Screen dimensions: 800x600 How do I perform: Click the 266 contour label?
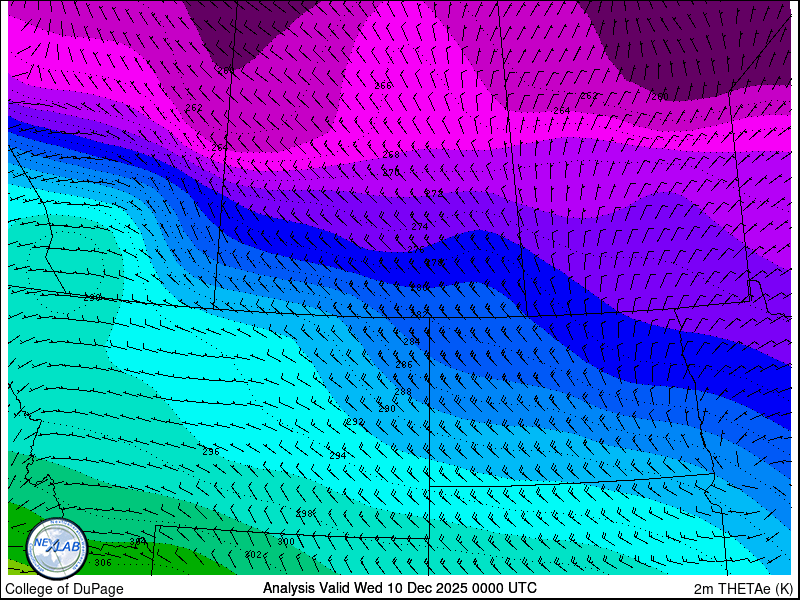383,86
